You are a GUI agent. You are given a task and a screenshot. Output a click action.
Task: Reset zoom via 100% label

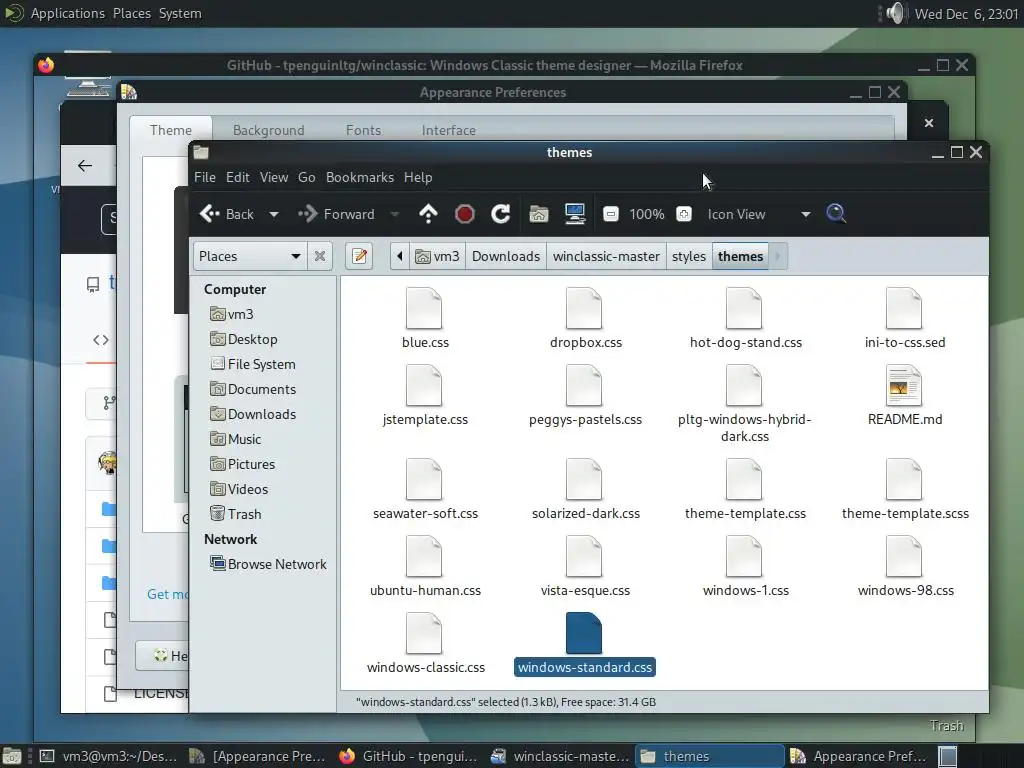(x=647, y=214)
